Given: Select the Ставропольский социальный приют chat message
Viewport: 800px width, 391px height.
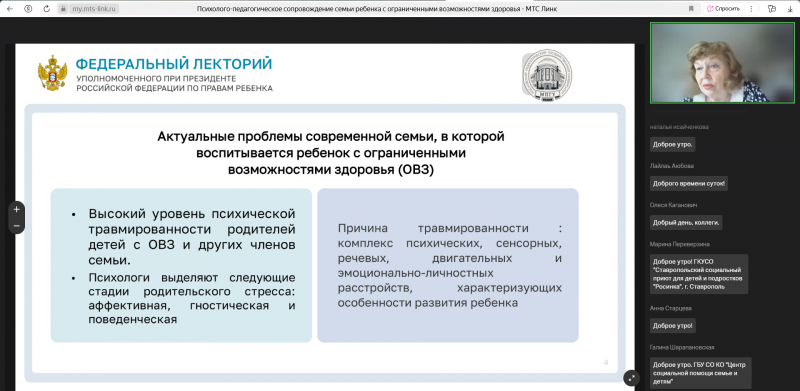Looking at the screenshot, I should point(699,274).
